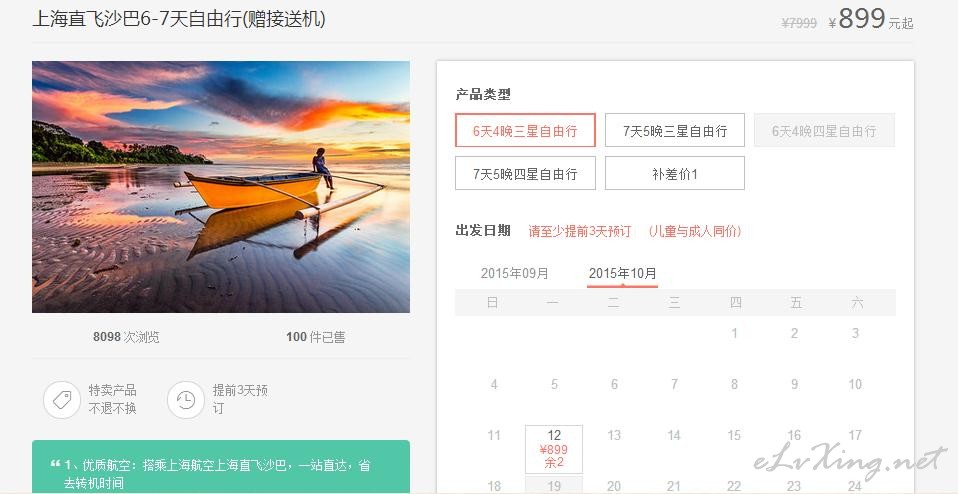Click the clock icon for 提前3天预订
The image size is (958, 494).
[x=186, y=400]
